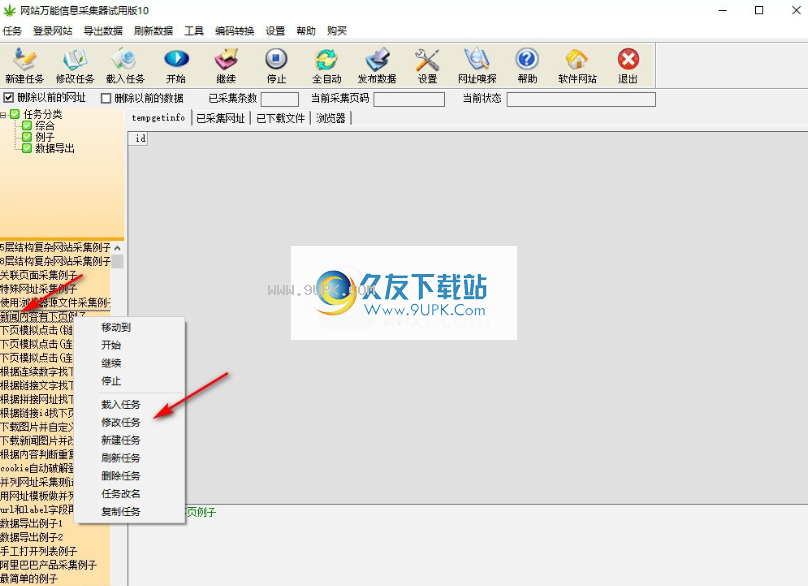Collapse the 任务分类 tree node
The height and width of the screenshot is (586, 808).
(3, 114)
